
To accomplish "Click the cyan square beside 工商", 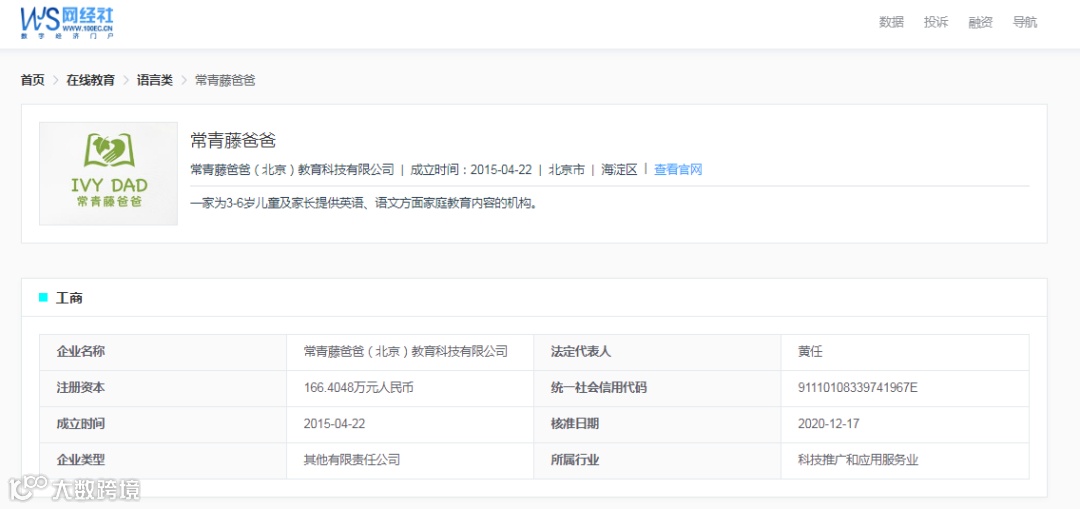I will point(43,298).
